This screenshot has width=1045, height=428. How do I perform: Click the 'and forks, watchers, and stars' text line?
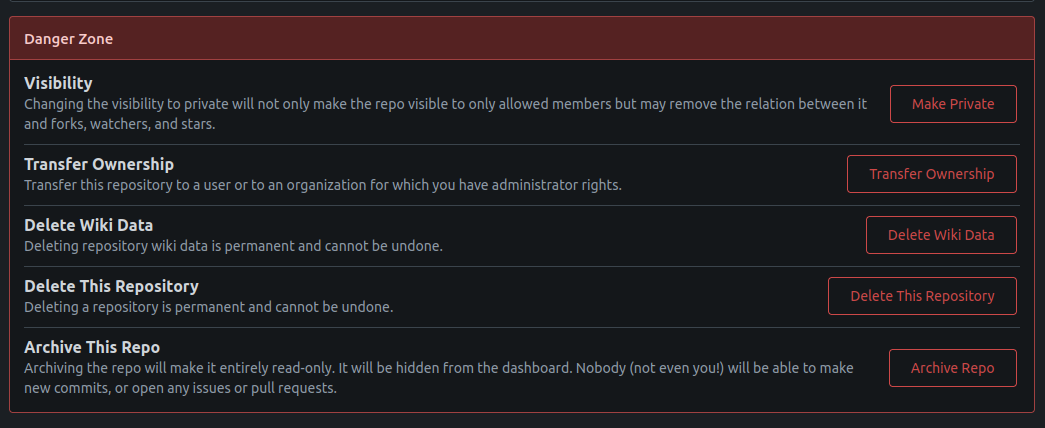(x=120, y=124)
